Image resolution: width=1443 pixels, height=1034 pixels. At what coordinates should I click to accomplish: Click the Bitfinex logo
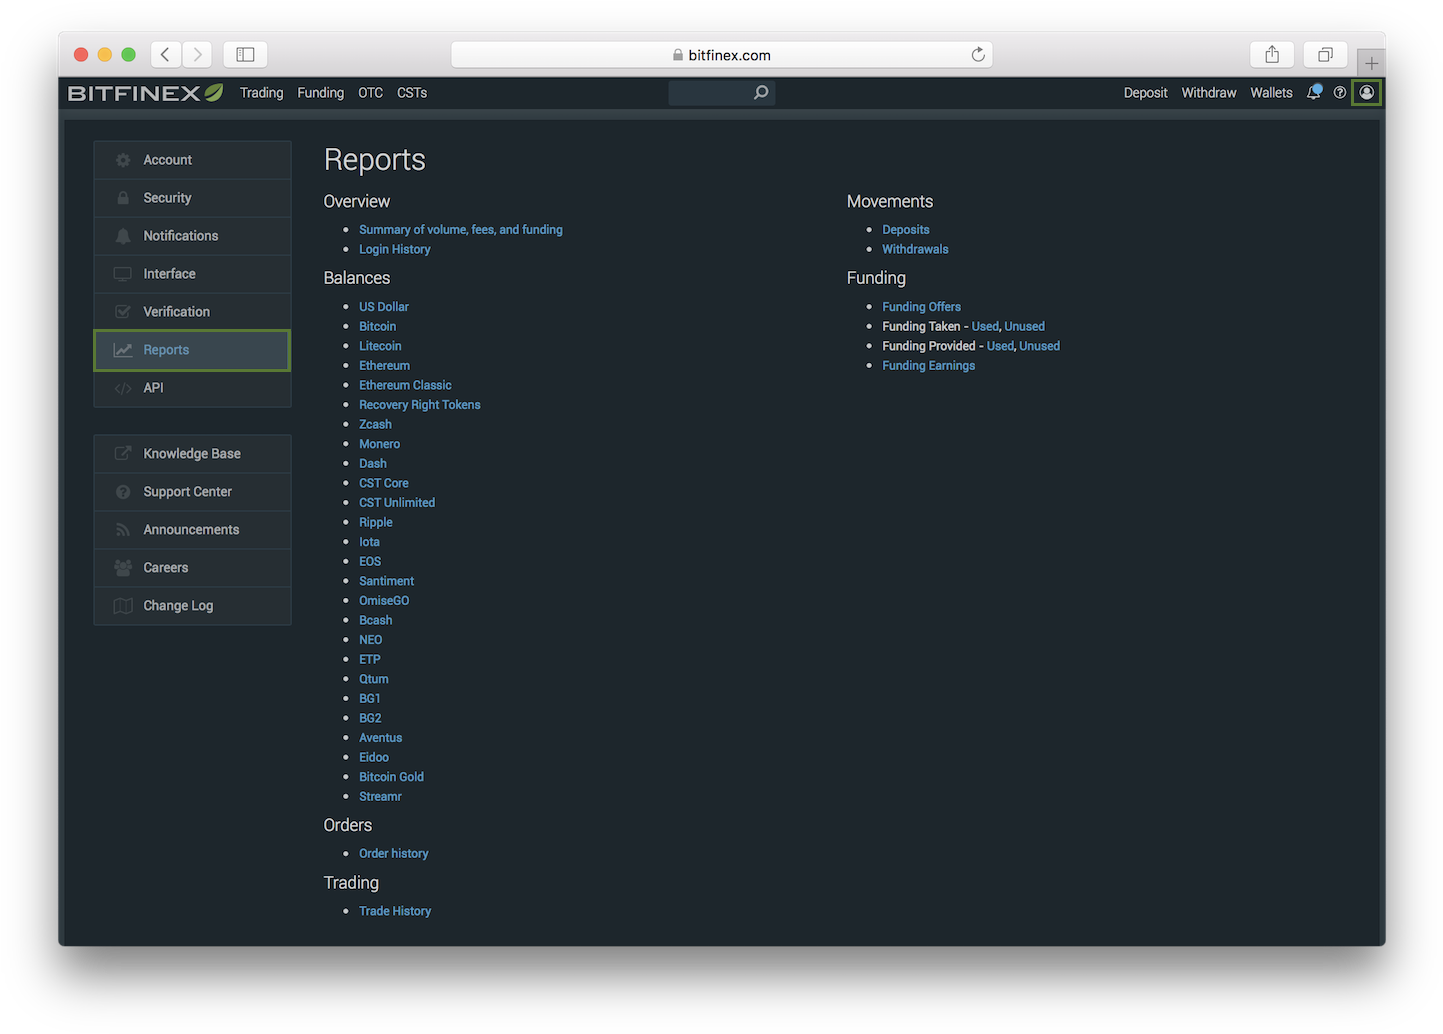(x=146, y=93)
